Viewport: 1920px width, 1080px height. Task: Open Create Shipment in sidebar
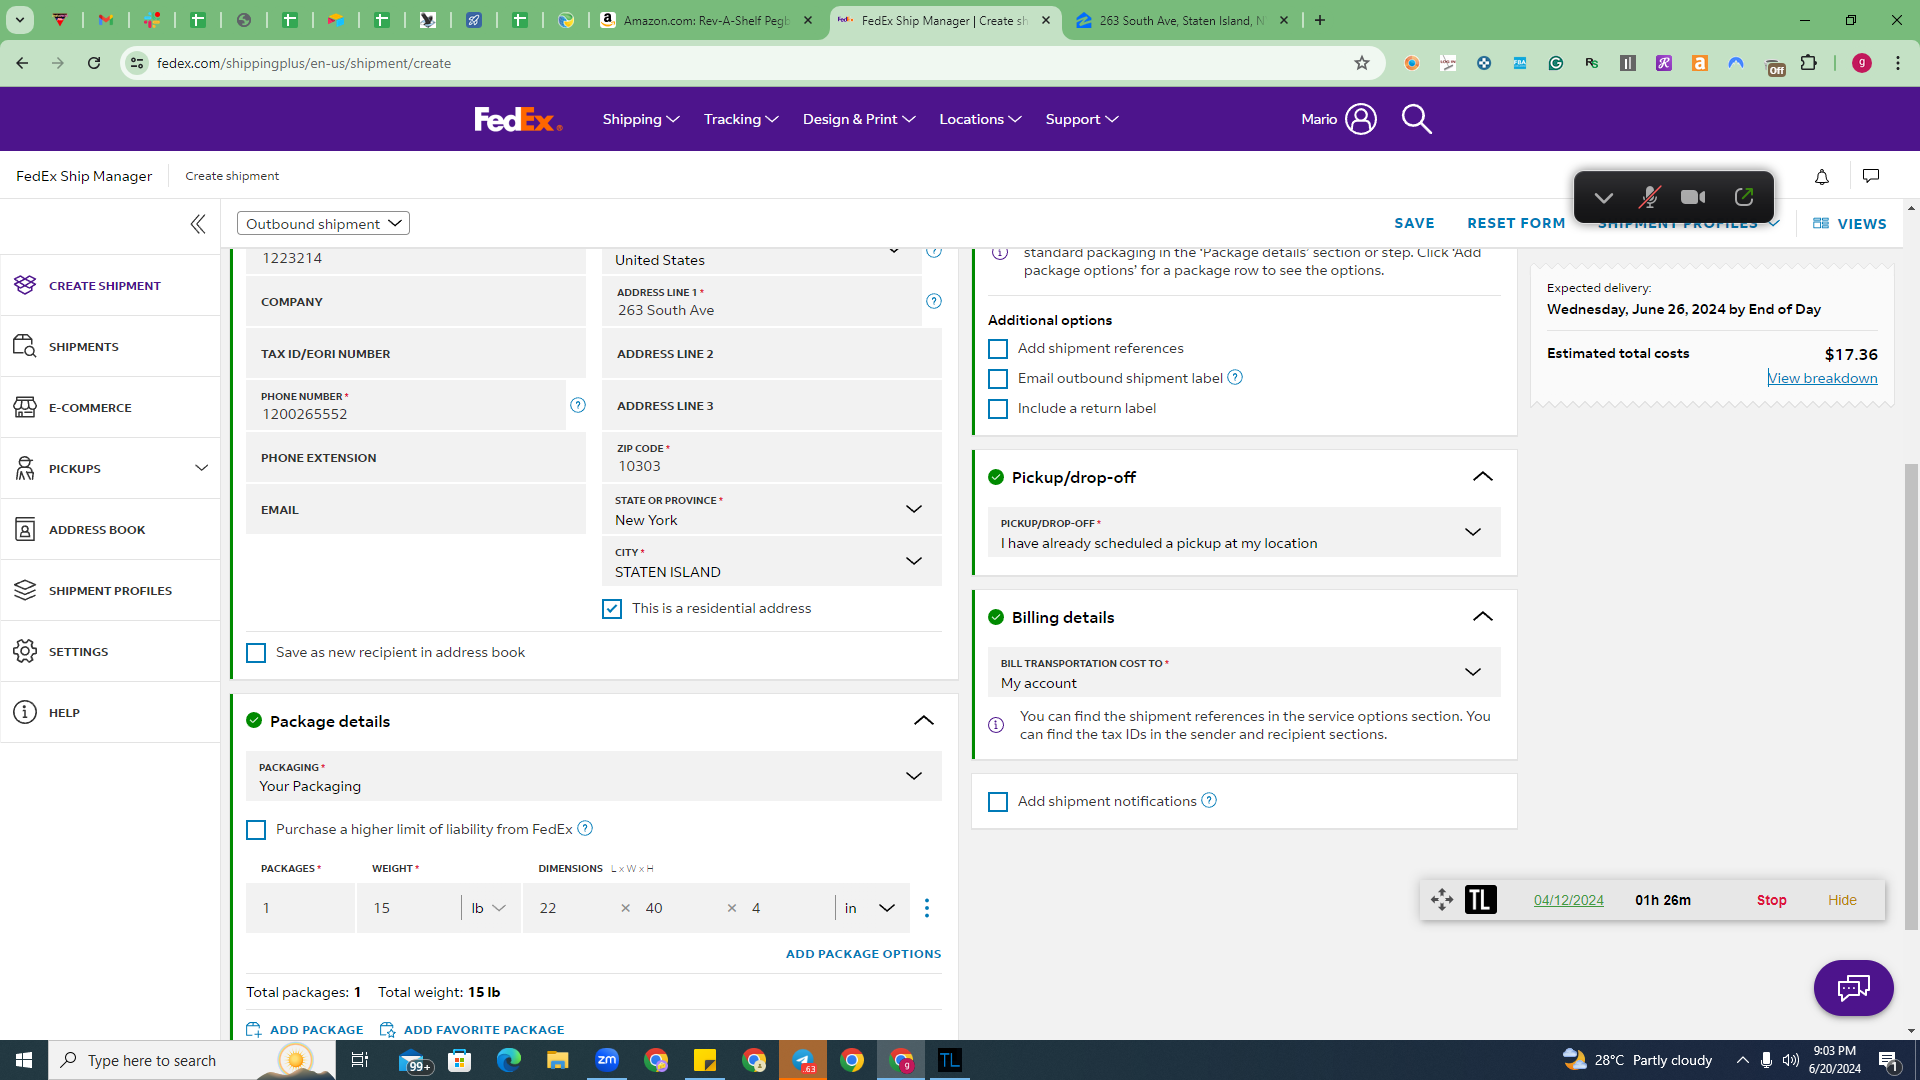click(x=110, y=286)
